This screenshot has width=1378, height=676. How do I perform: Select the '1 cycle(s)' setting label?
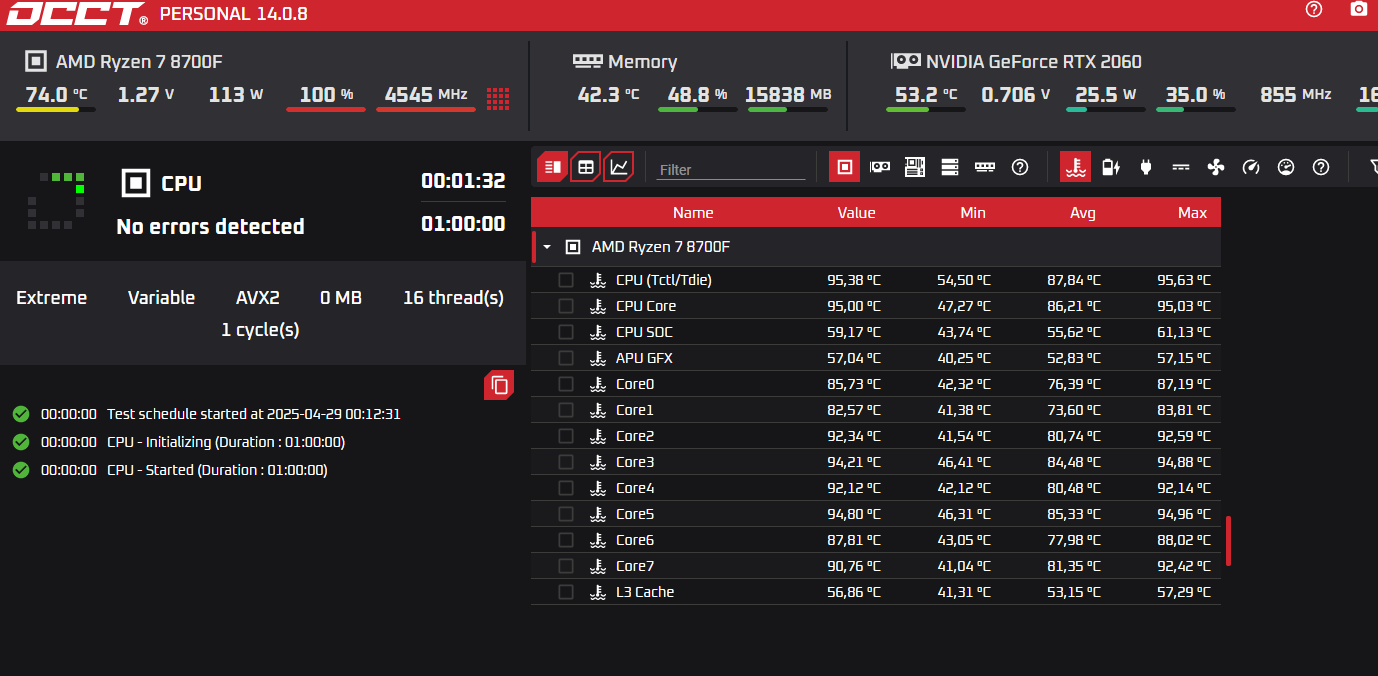pos(260,329)
